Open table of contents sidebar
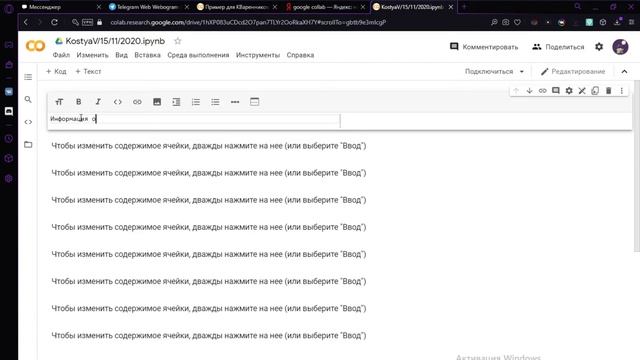This screenshot has height=360, width=640. (x=28, y=77)
